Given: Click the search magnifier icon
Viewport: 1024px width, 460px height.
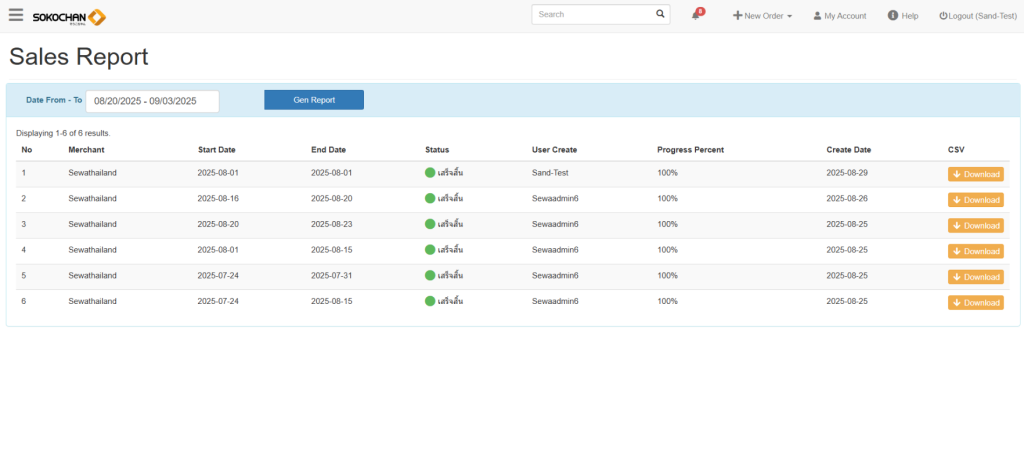Looking at the screenshot, I should (660, 15).
